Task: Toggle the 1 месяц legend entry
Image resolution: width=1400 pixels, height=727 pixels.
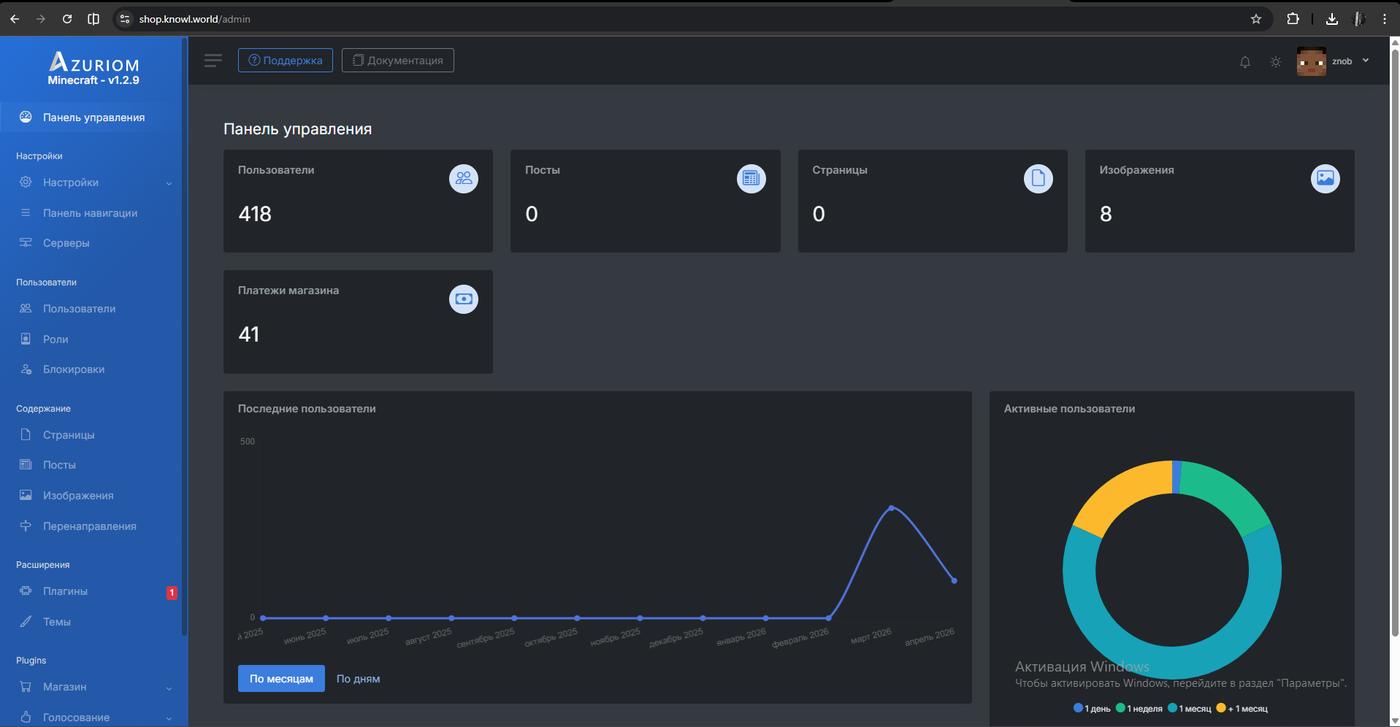Action: 1189,708
